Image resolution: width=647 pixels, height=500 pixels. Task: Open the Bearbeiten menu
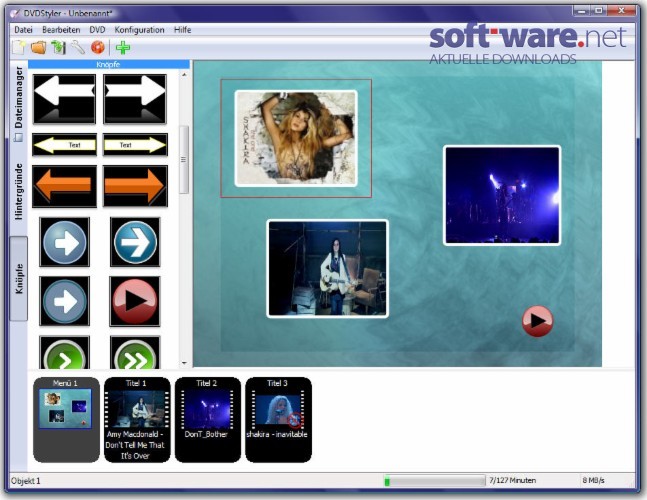(61, 30)
